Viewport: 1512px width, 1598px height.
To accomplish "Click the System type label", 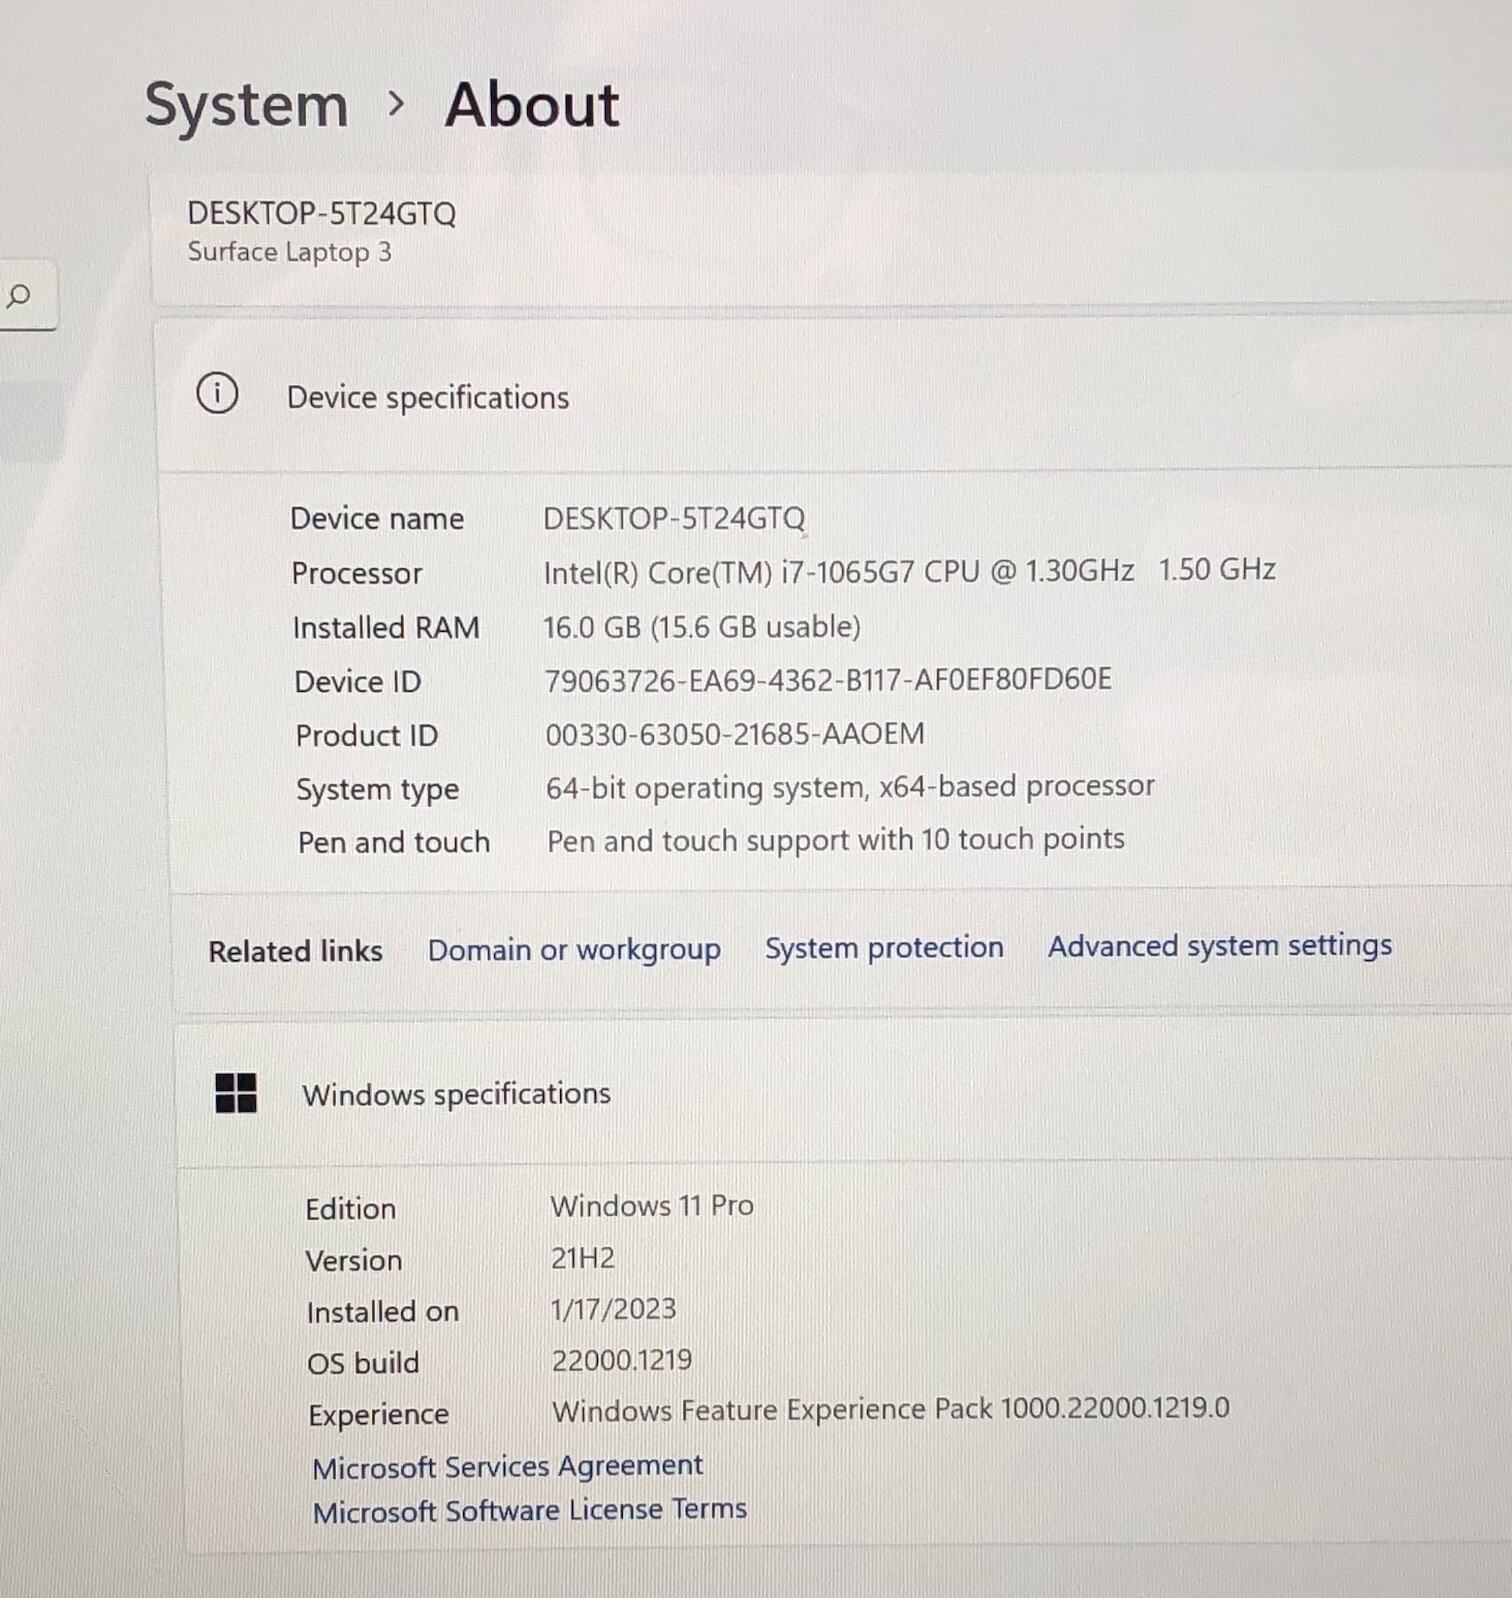I will (x=378, y=790).
